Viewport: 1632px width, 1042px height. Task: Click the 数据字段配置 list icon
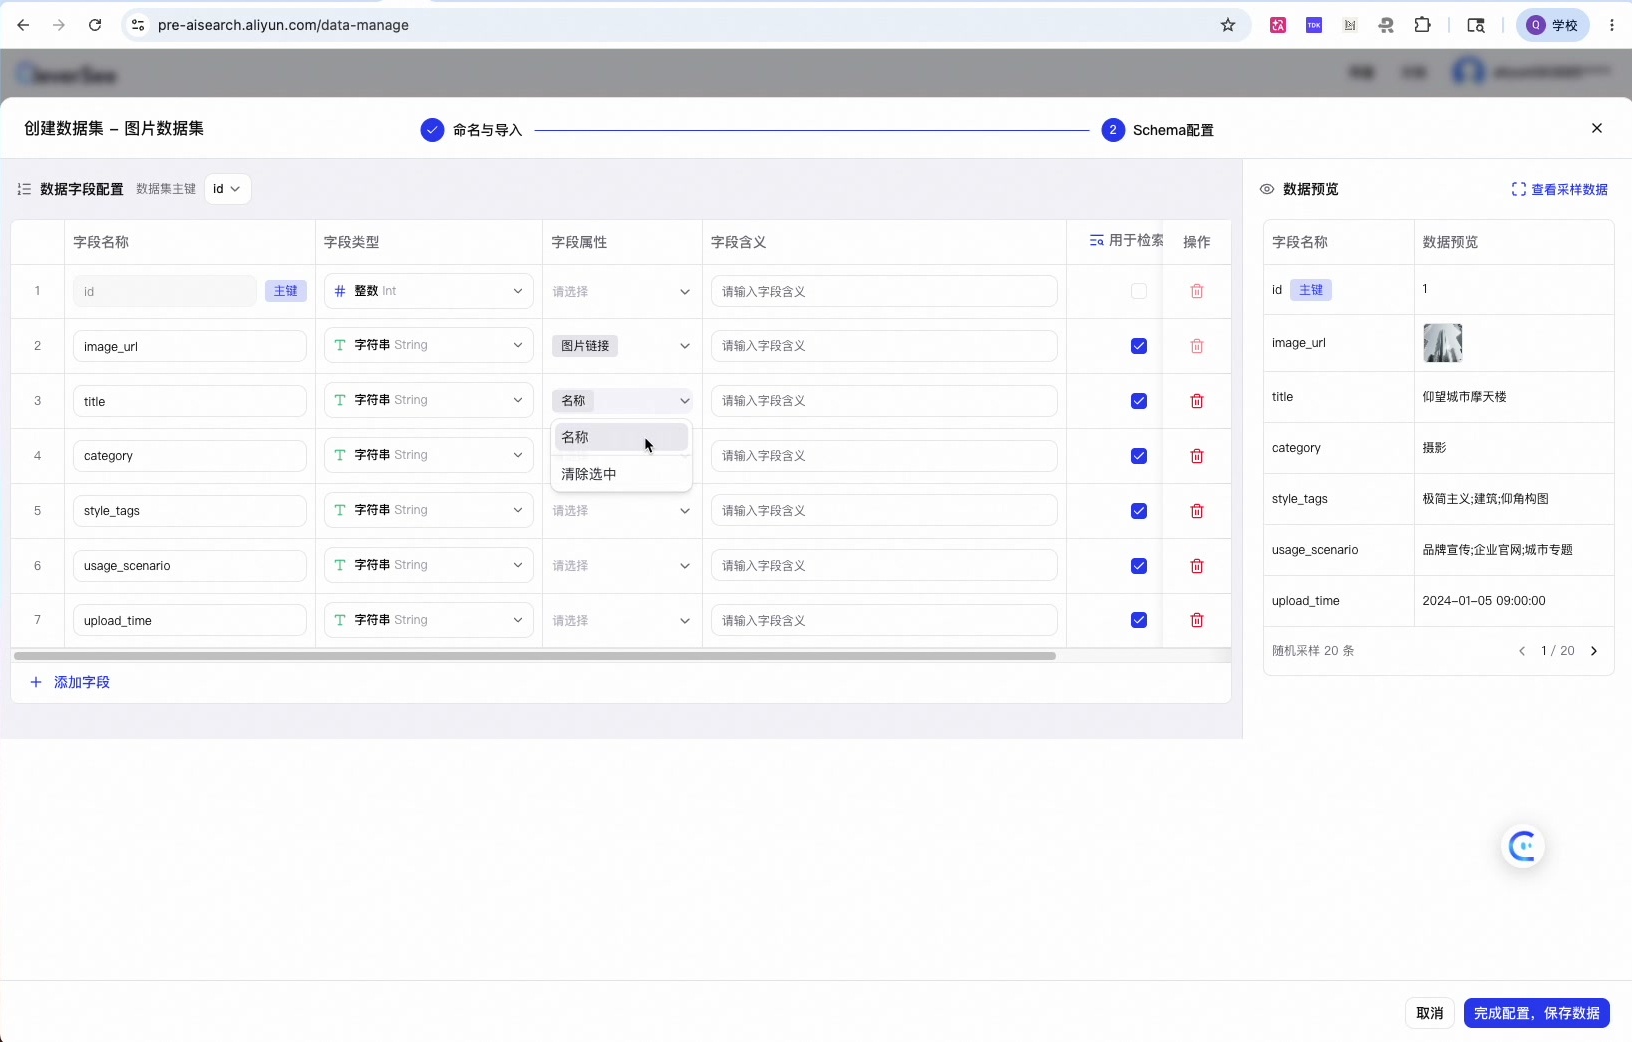click(24, 189)
